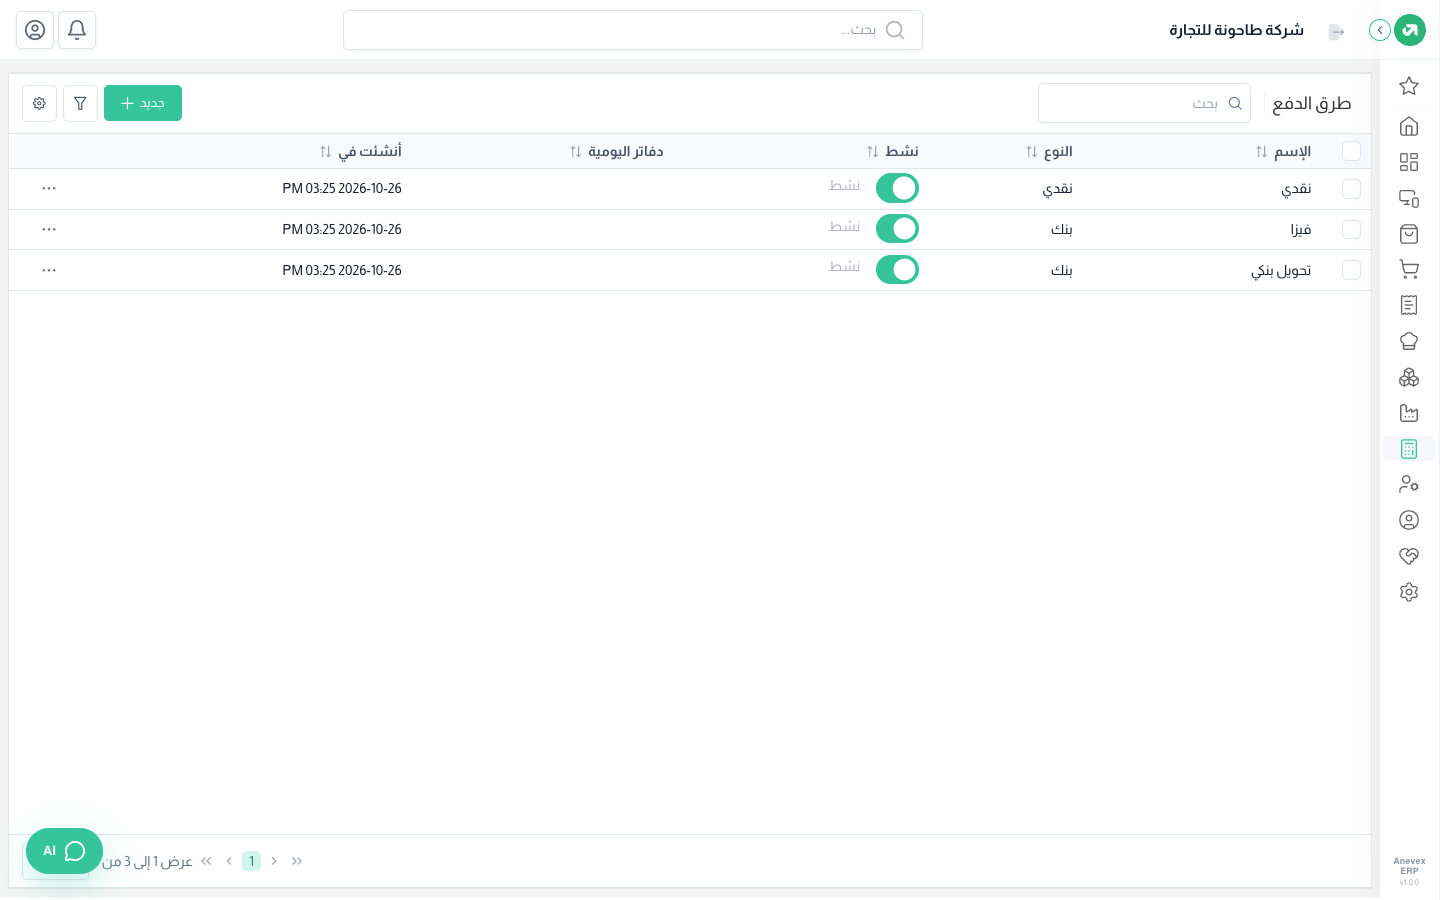The width and height of the screenshot is (1440, 900).
Task: Open the shopping cart module icon
Action: [x=1409, y=269]
